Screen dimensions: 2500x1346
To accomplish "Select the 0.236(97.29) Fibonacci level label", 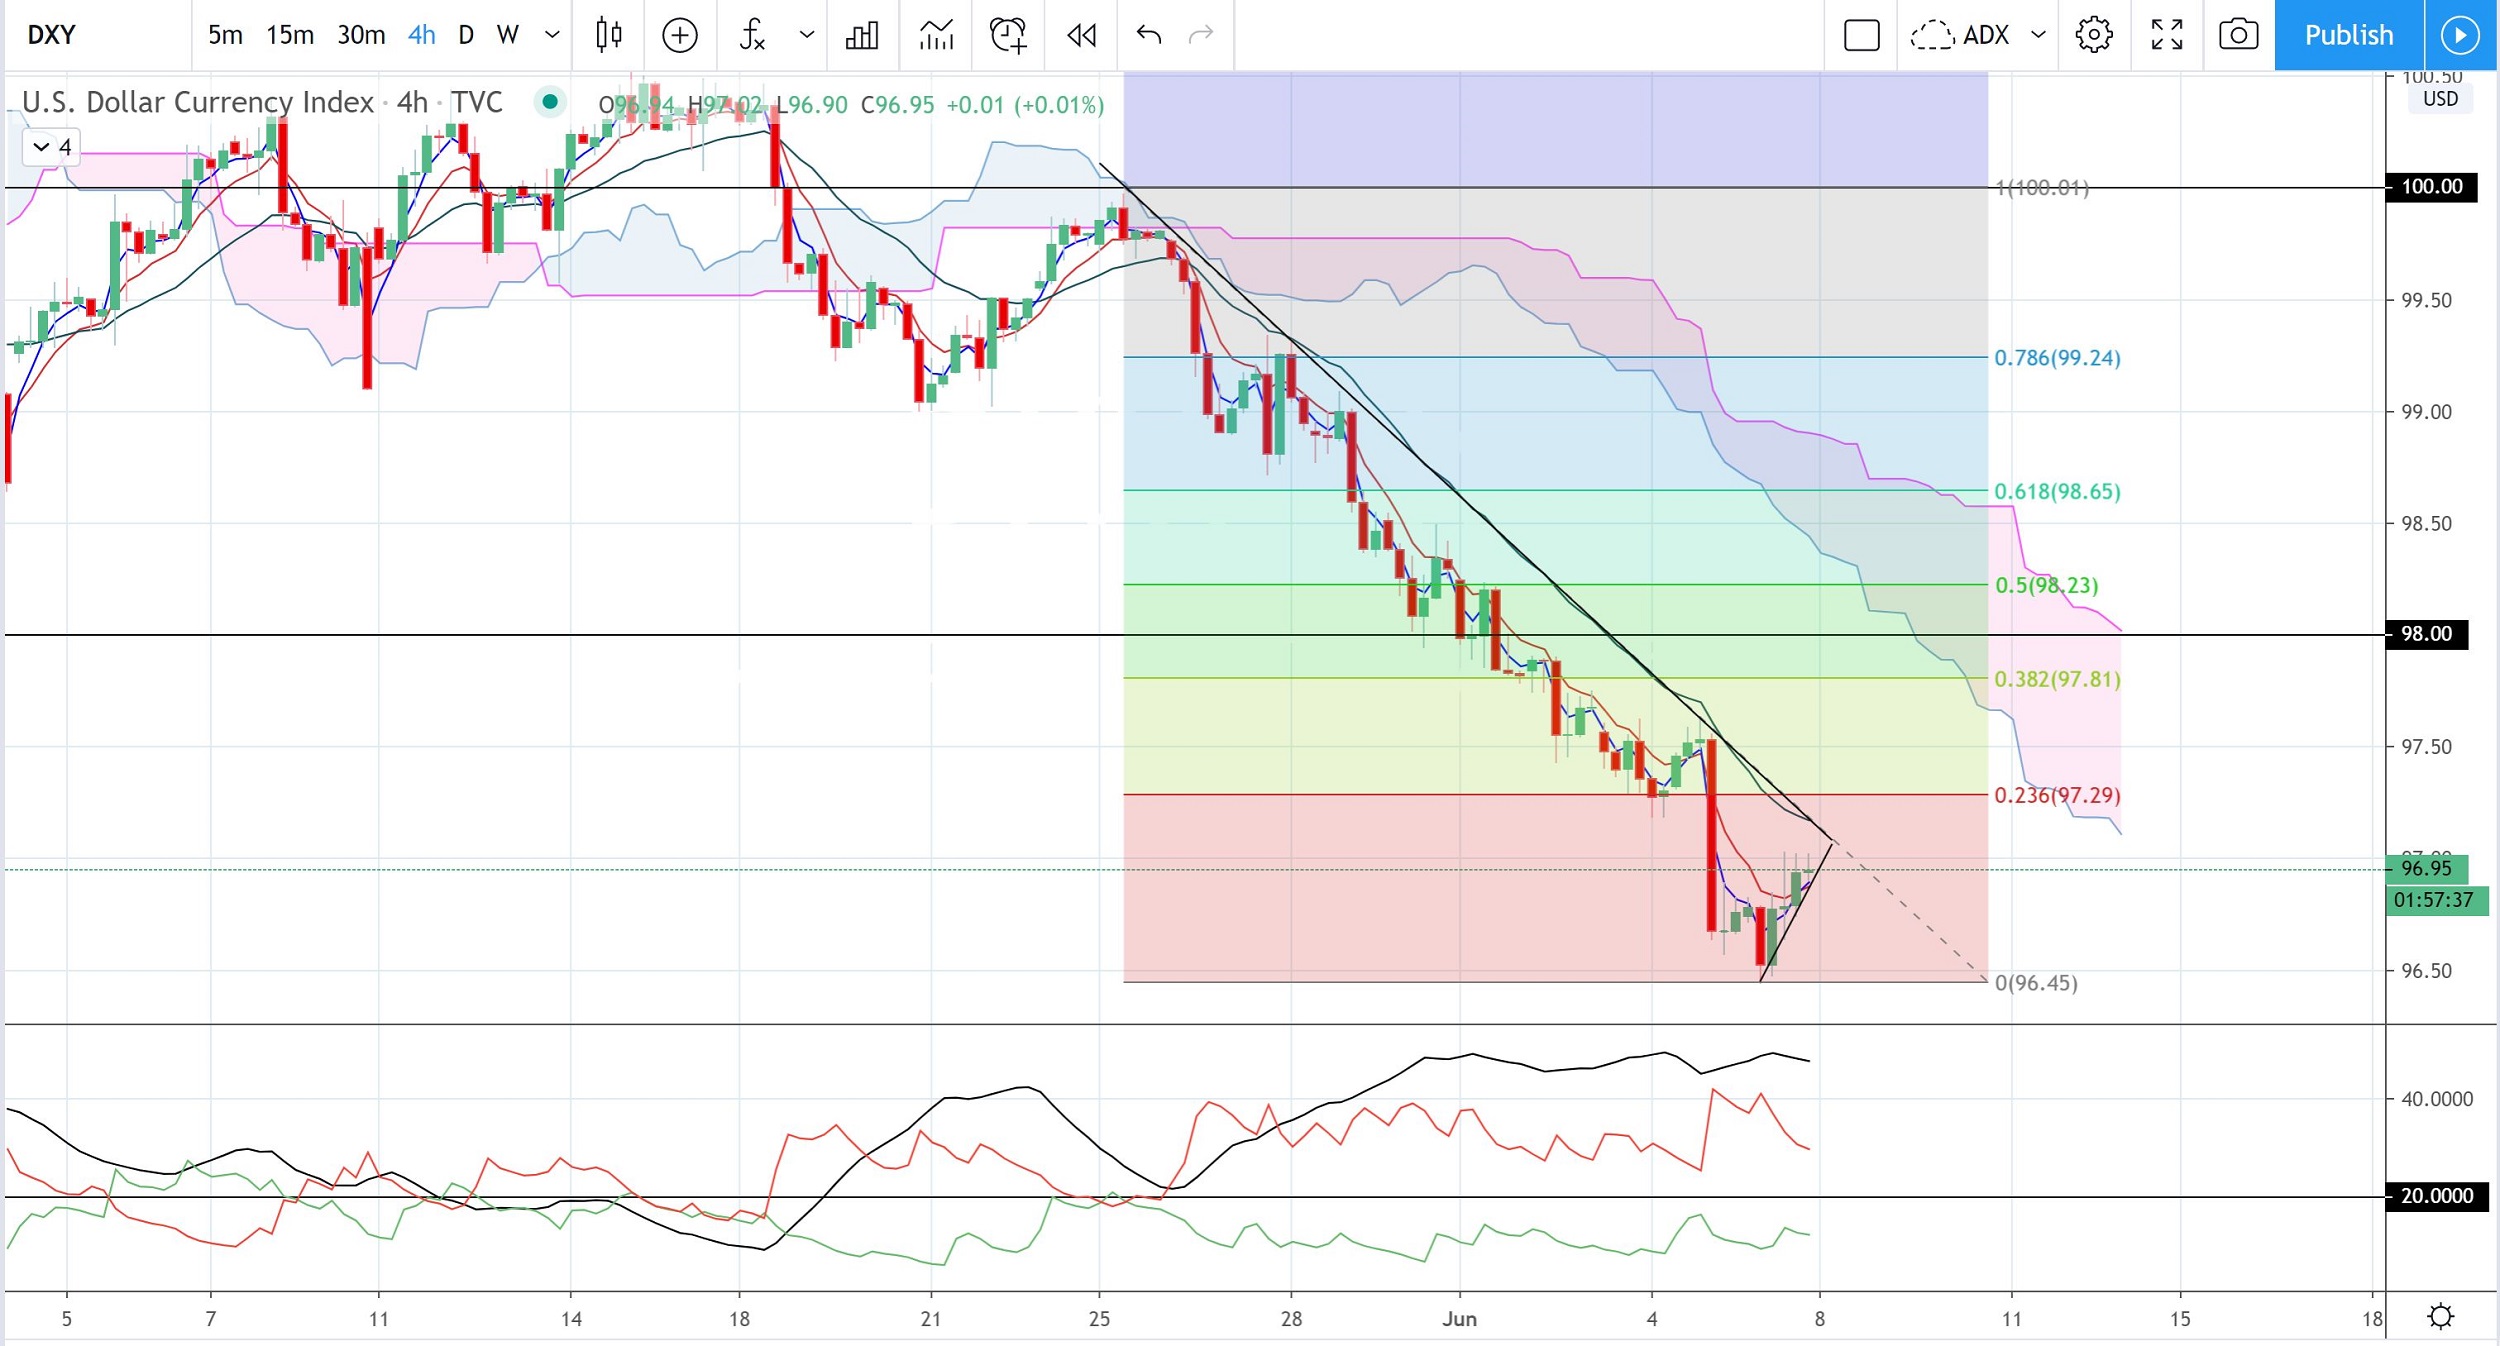I will pyautogui.click(x=2057, y=795).
